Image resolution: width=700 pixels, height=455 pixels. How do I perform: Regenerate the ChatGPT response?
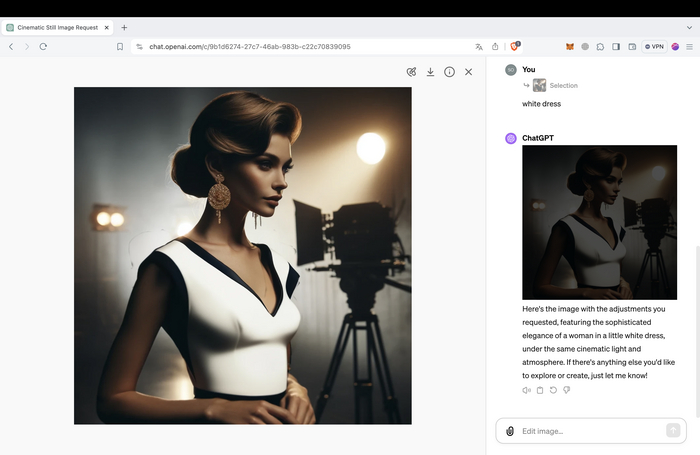pyautogui.click(x=552, y=390)
